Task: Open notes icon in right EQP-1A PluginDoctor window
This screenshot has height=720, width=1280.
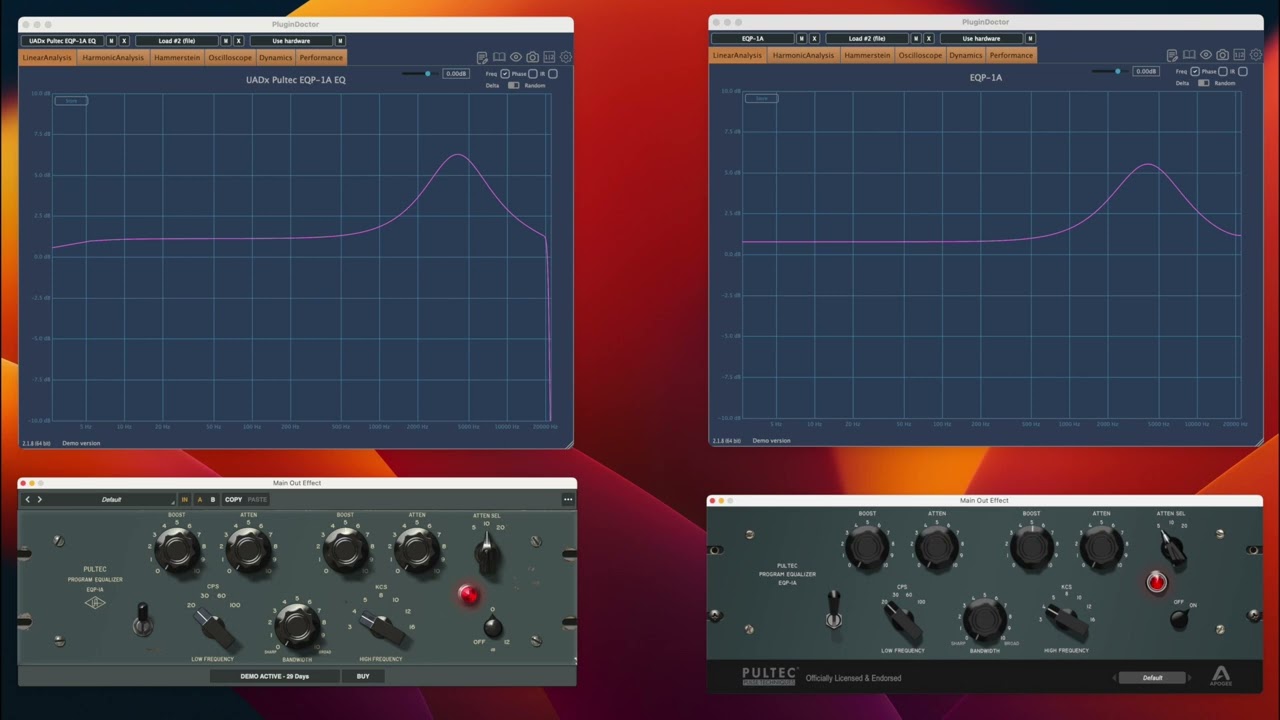Action: point(1172,55)
